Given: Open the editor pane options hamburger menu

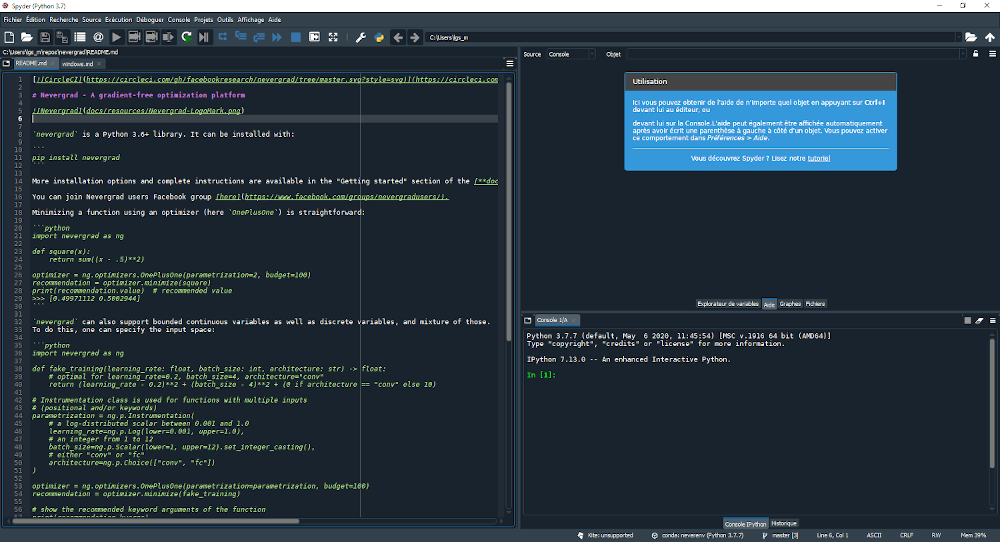Looking at the screenshot, I should 510,64.
